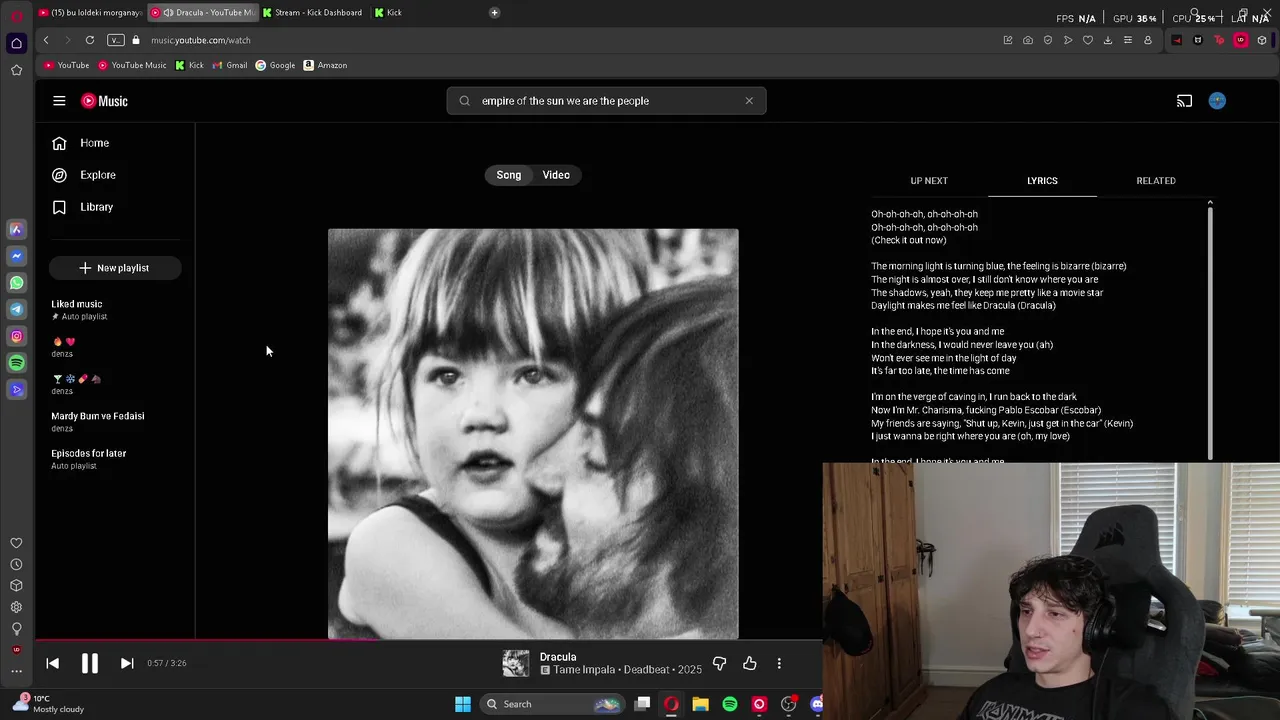Open browser downloads icon
The image size is (1280, 720).
[1108, 40]
